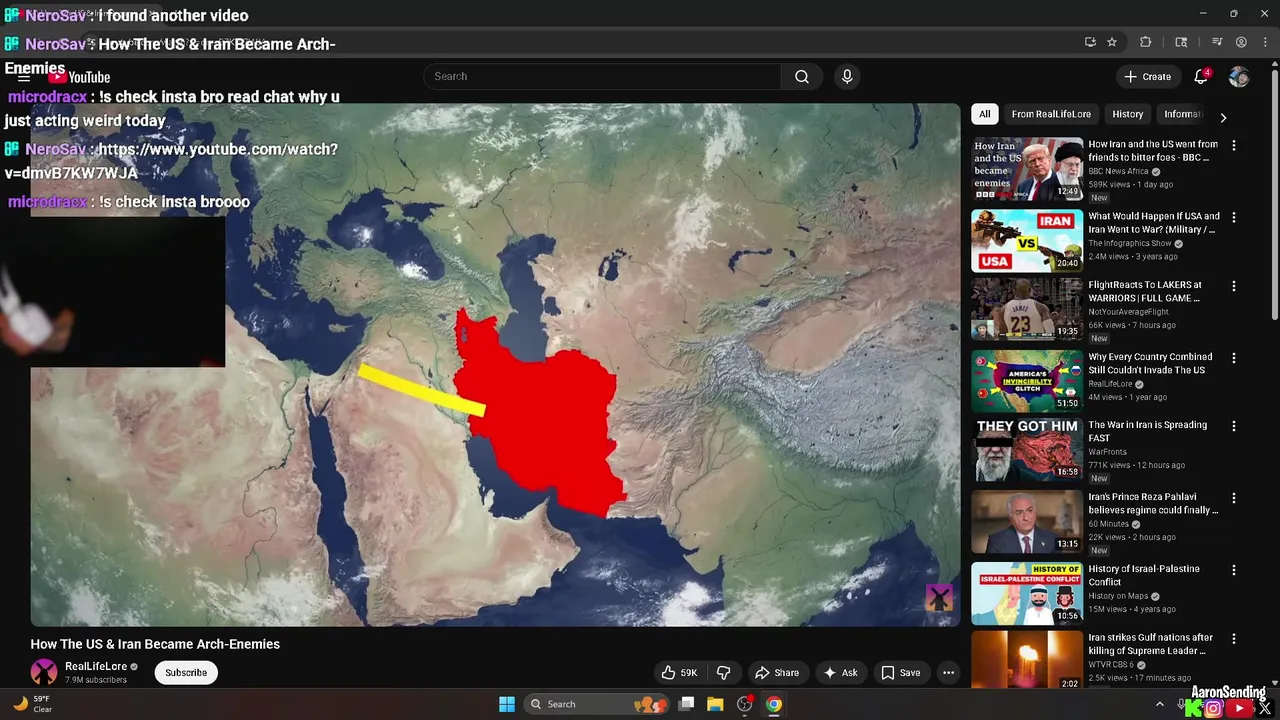Image resolution: width=1280 pixels, height=720 pixels.
Task: Open options for Israel-Palestine history video
Action: point(1233,570)
